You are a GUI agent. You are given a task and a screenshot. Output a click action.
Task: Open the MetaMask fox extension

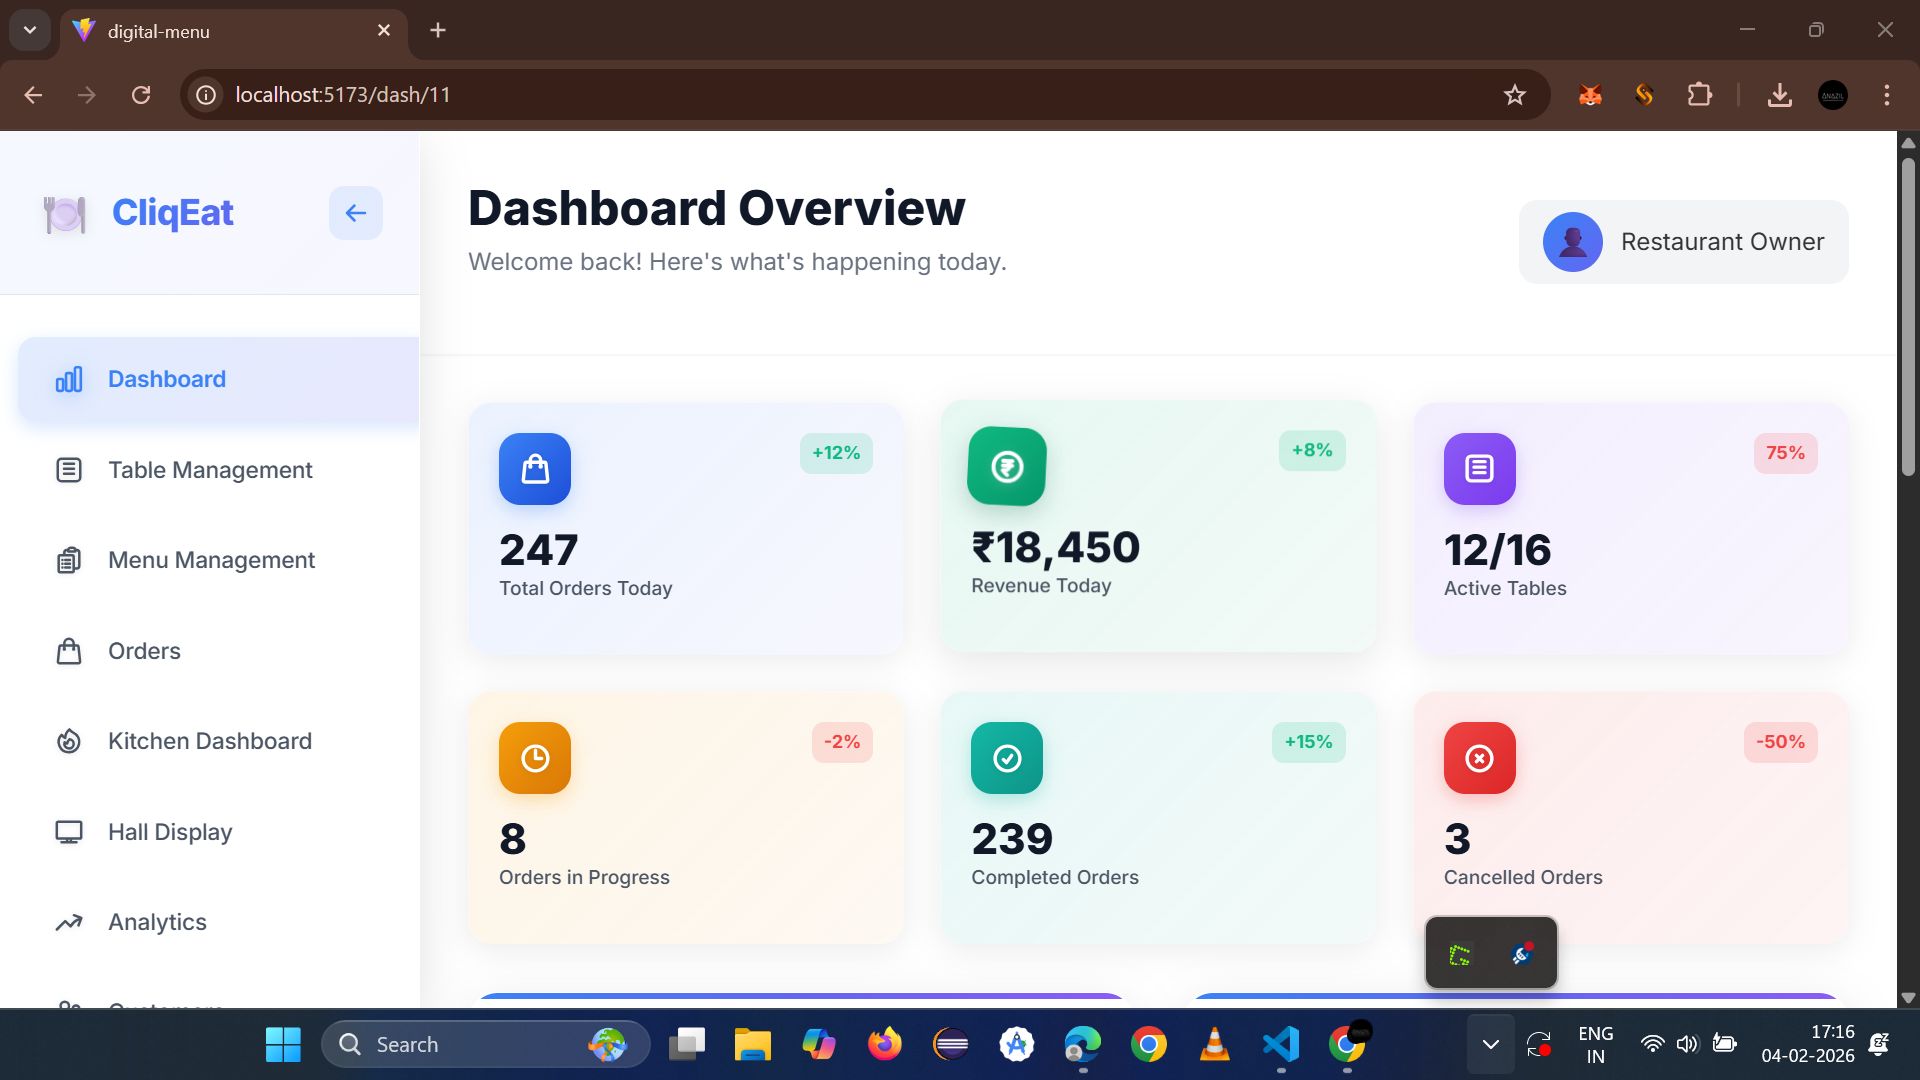[1590, 95]
